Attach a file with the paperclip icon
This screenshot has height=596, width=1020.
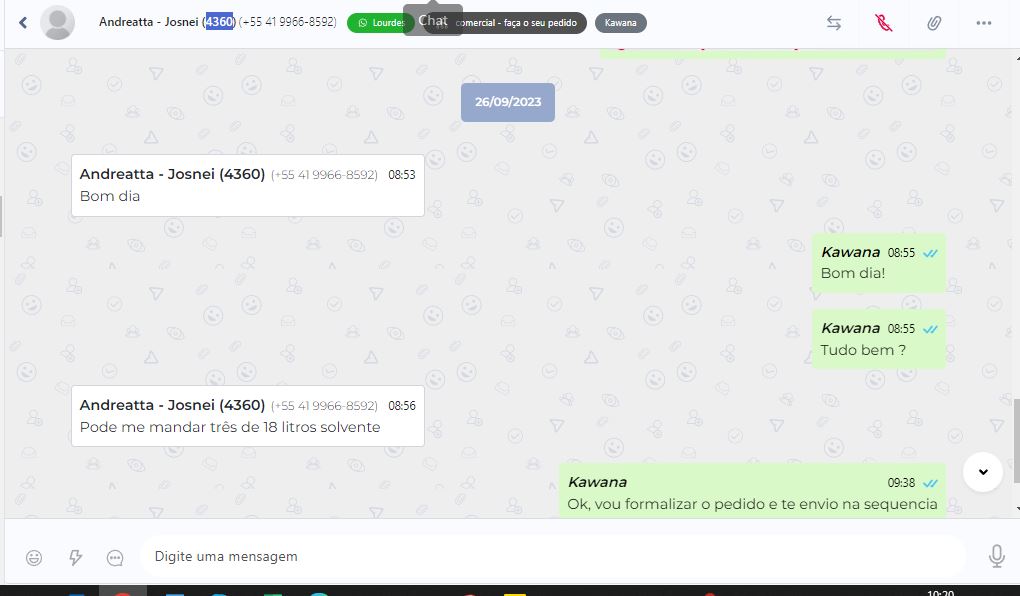click(934, 22)
